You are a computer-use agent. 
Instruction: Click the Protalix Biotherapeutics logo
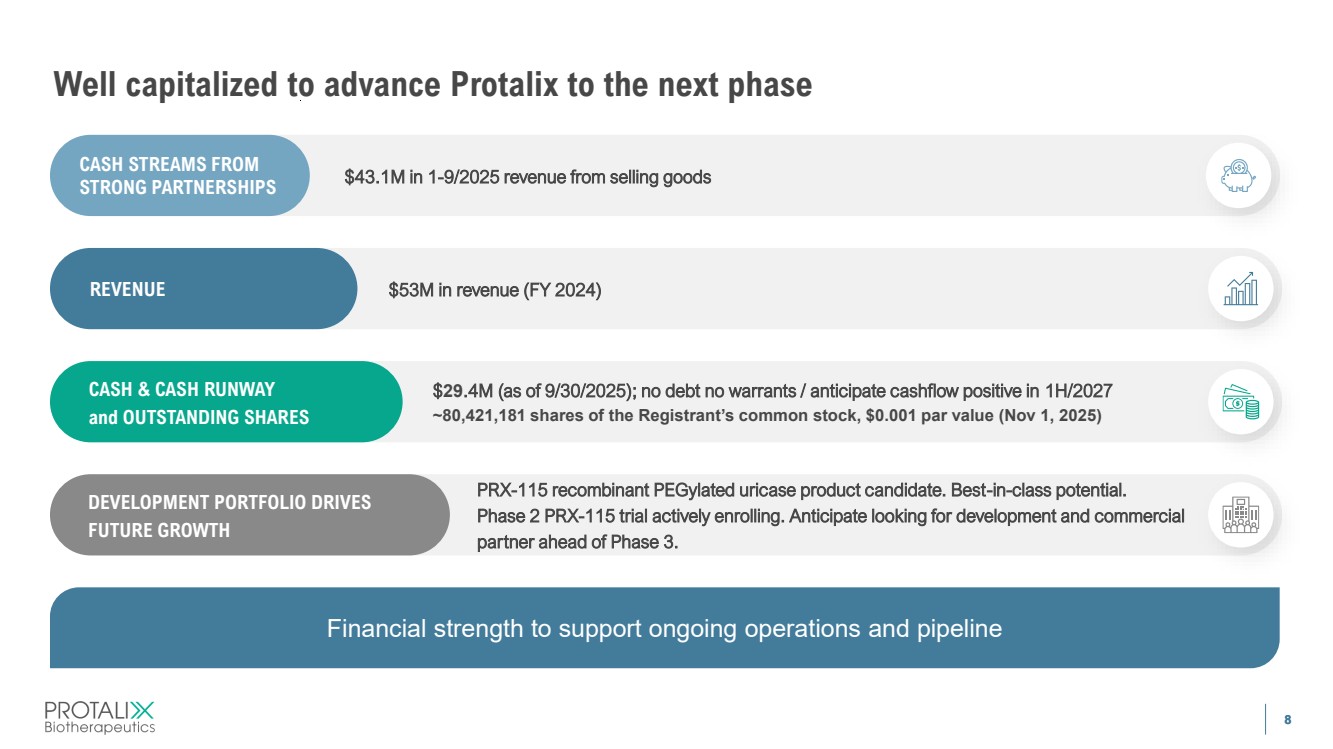(100, 716)
